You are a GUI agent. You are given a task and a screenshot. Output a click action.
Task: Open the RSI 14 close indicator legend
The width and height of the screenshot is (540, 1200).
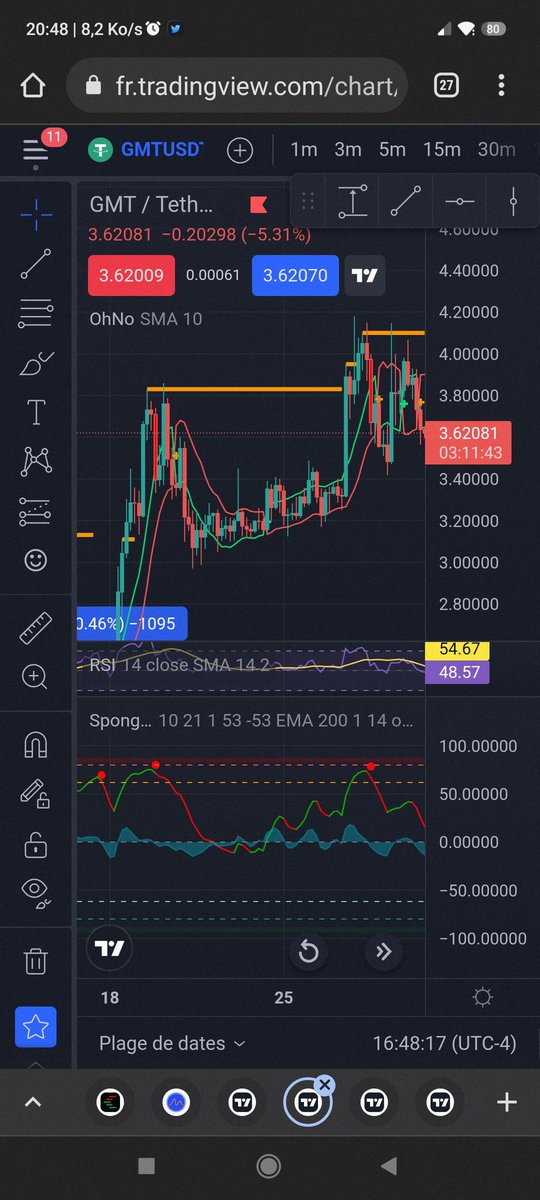click(x=180, y=663)
